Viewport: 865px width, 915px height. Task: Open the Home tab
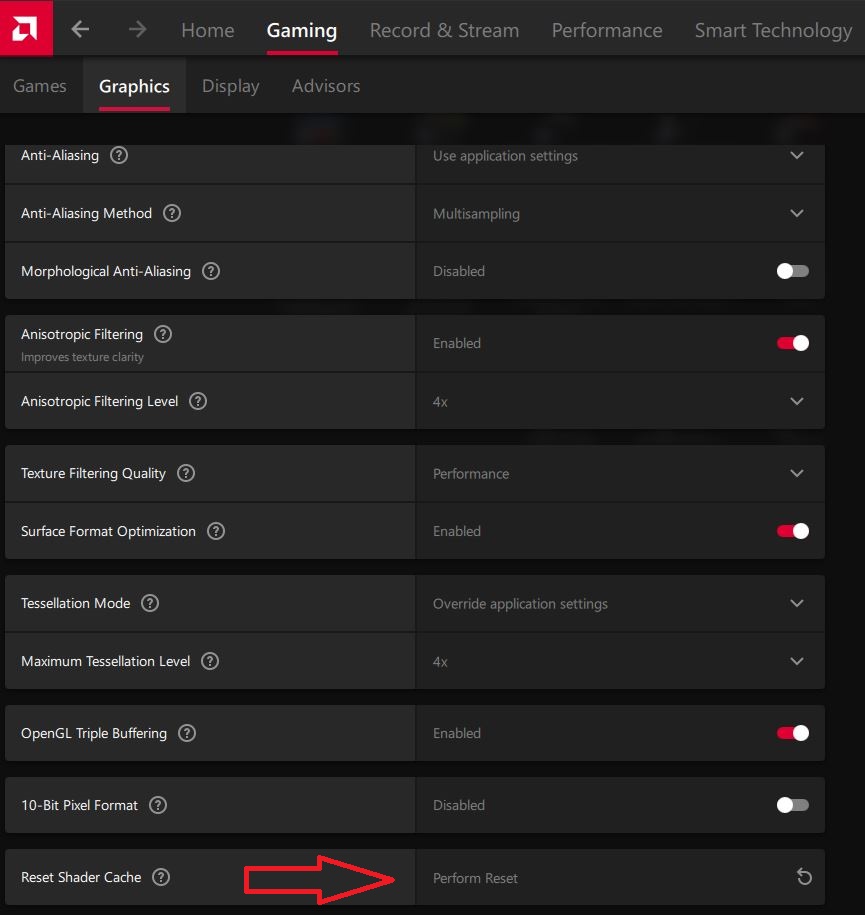point(208,30)
